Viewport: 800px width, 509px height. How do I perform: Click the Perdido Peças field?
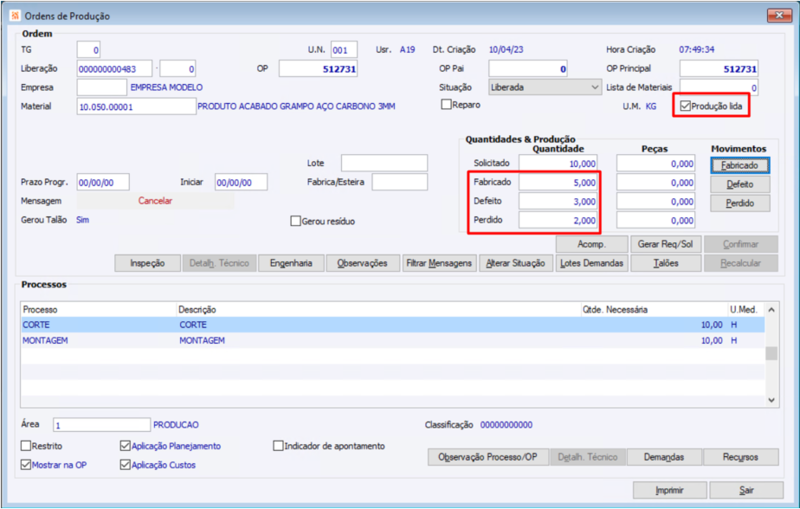(656, 220)
